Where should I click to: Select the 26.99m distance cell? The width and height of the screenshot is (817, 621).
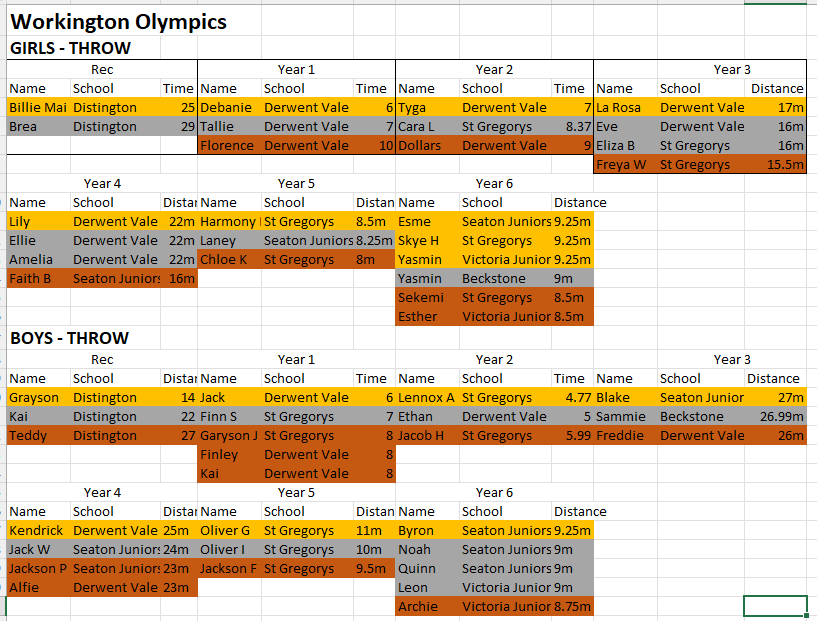(775, 416)
